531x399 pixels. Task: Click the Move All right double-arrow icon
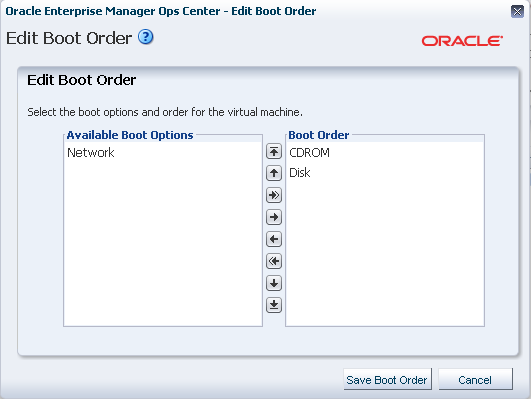coord(274,195)
